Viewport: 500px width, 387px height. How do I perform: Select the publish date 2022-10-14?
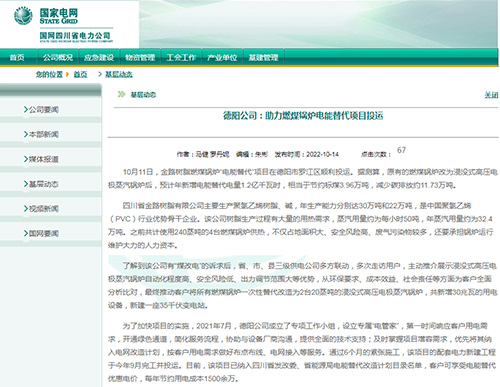322,154
